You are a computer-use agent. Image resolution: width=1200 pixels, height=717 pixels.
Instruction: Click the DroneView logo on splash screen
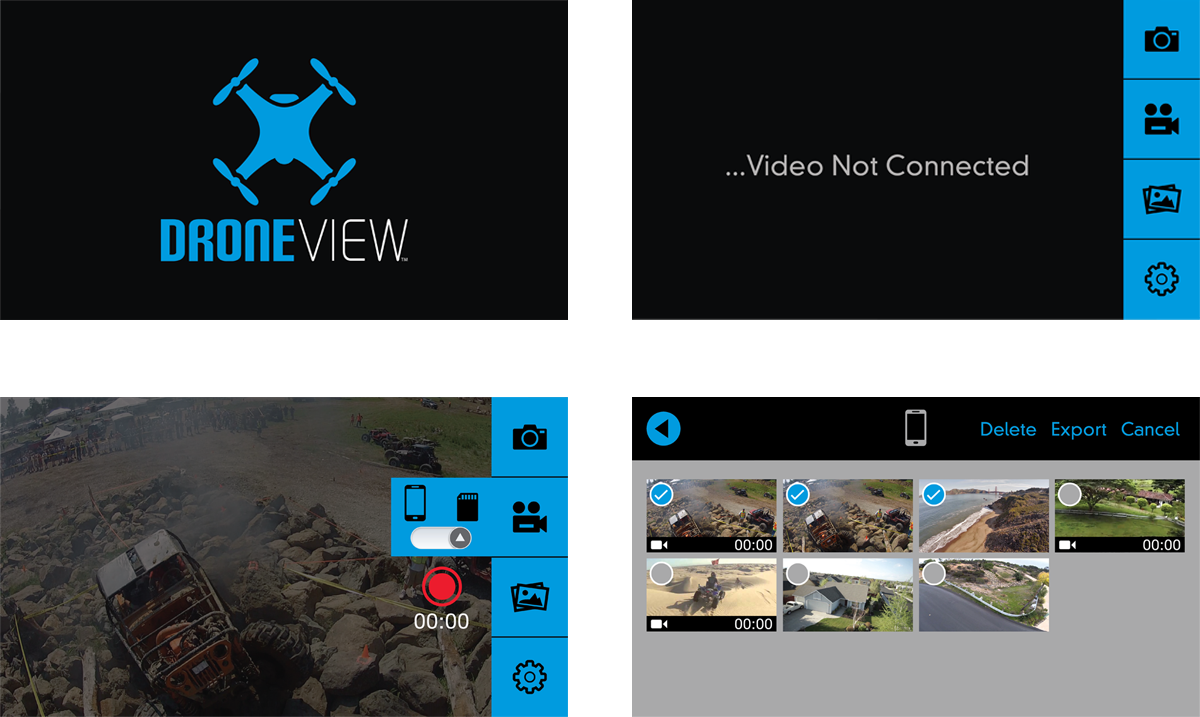(284, 160)
